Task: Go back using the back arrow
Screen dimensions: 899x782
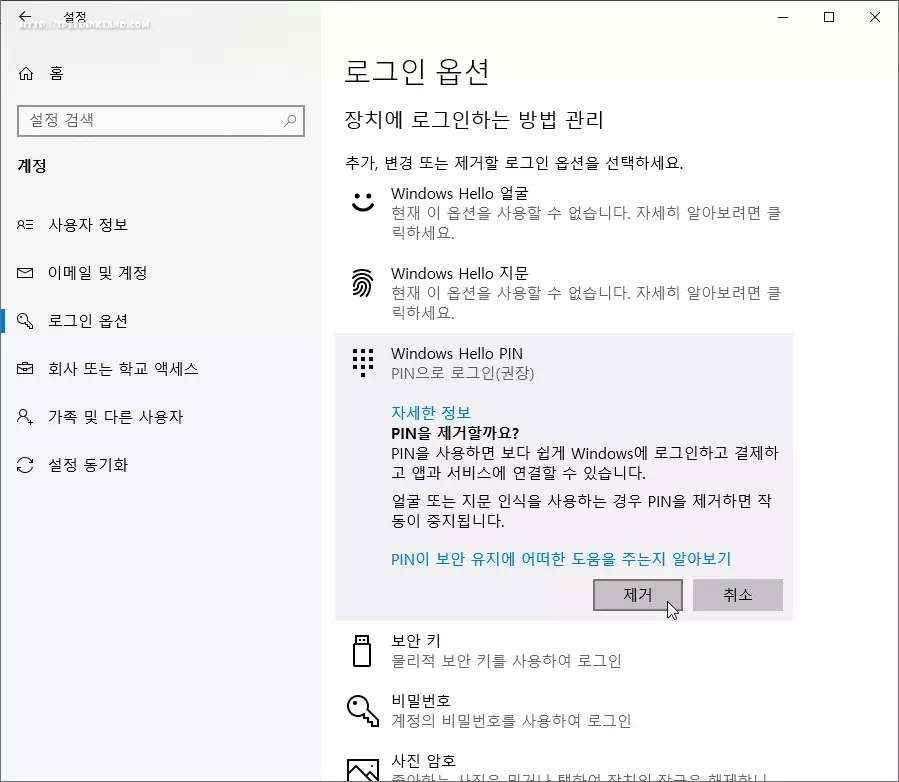Action: 25,17
